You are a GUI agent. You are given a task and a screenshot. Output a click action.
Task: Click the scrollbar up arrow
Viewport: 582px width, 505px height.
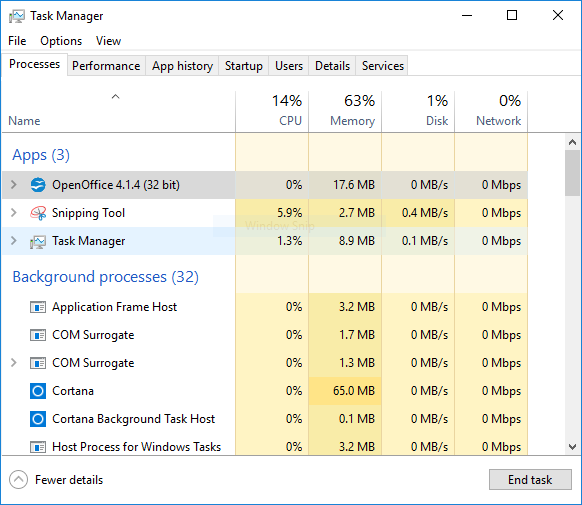point(572,142)
